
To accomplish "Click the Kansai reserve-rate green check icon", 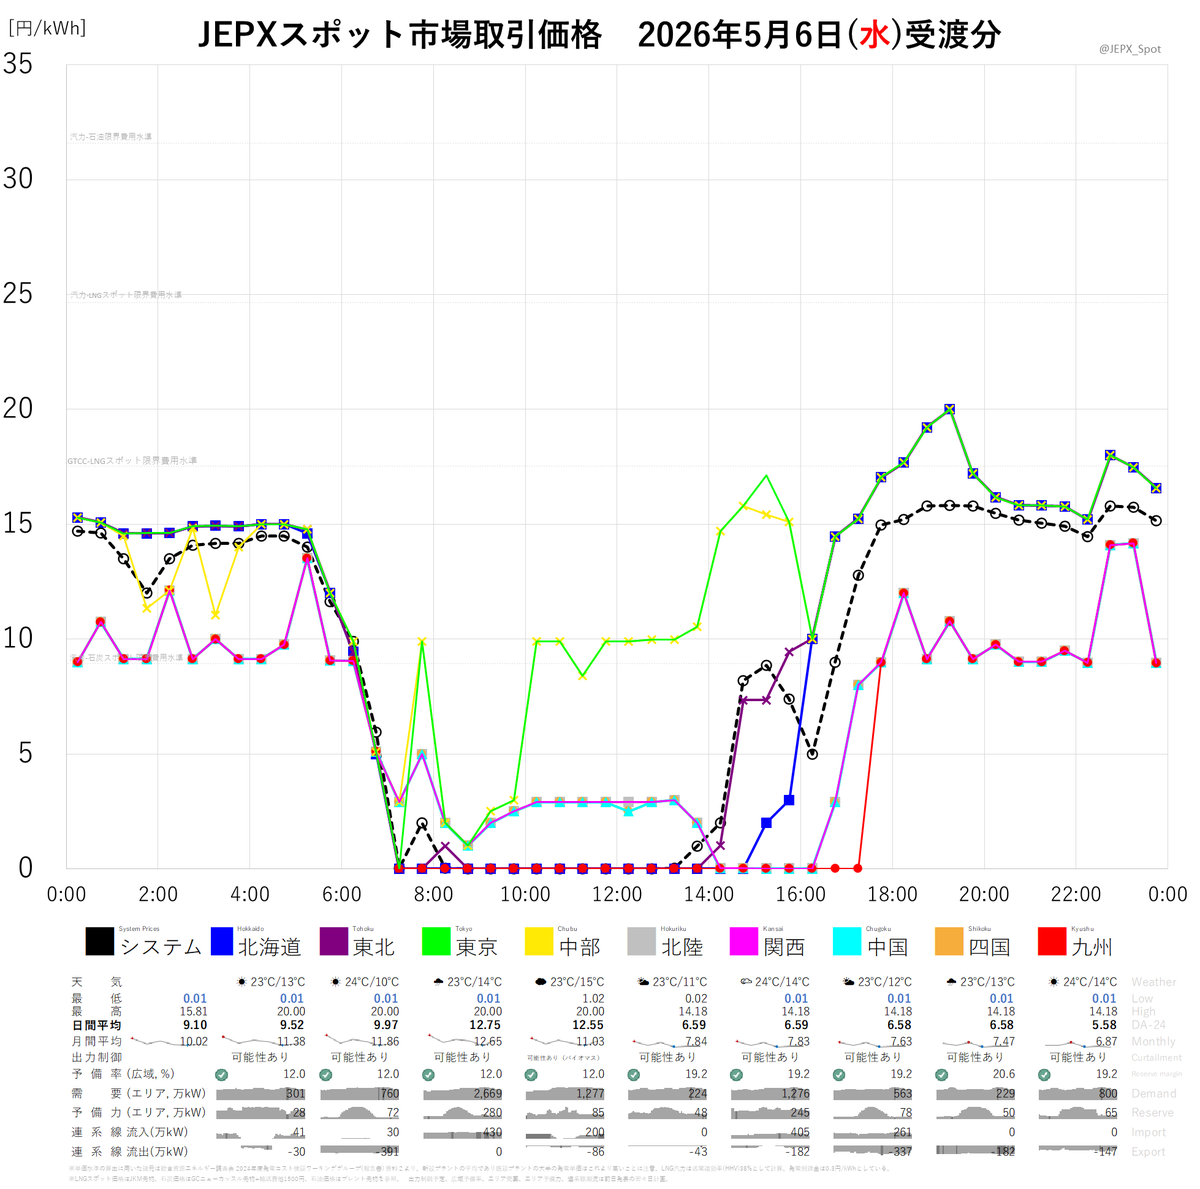I will click(x=736, y=1075).
